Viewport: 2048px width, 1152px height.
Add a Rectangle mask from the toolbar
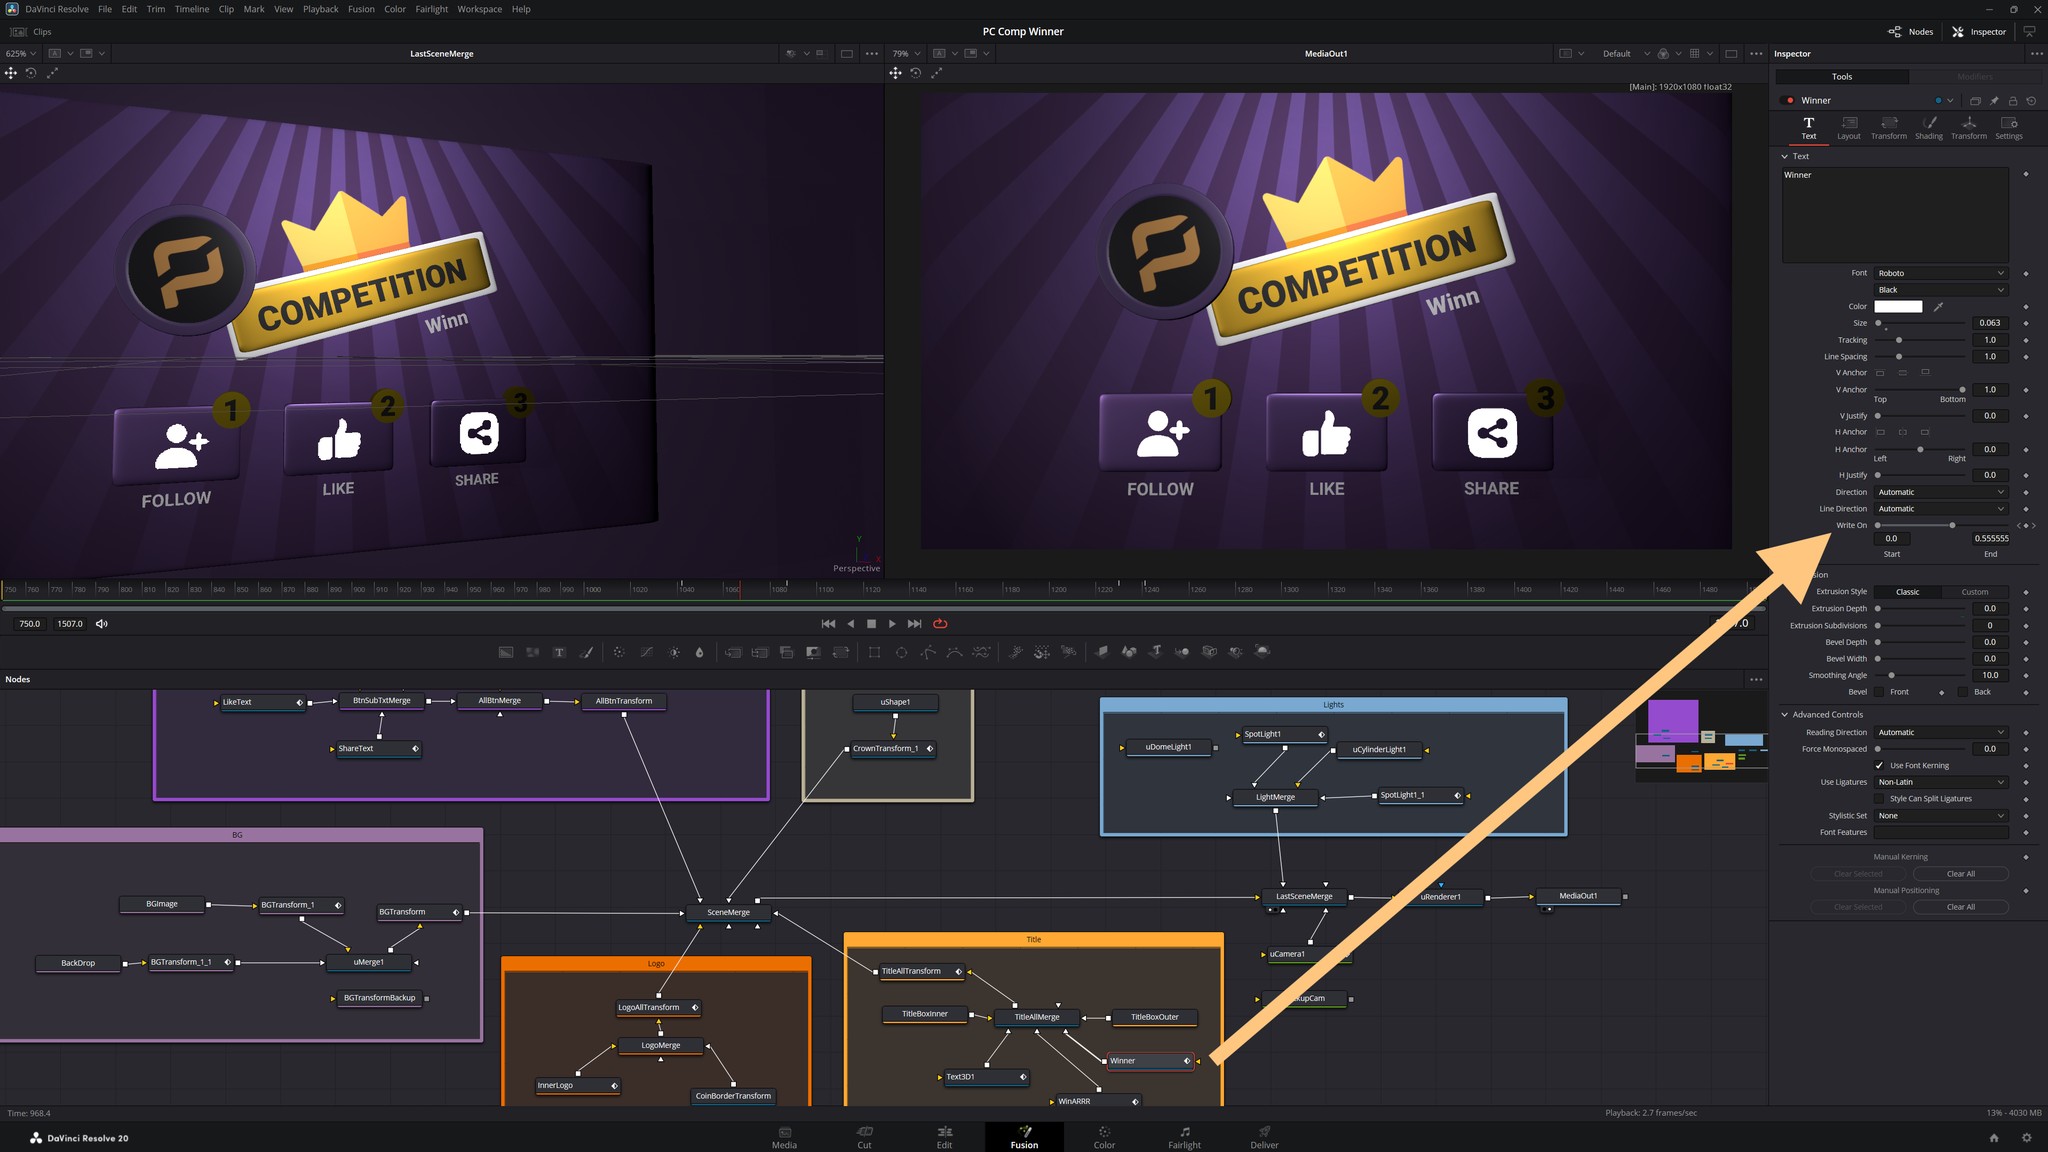click(x=874, y=652)
